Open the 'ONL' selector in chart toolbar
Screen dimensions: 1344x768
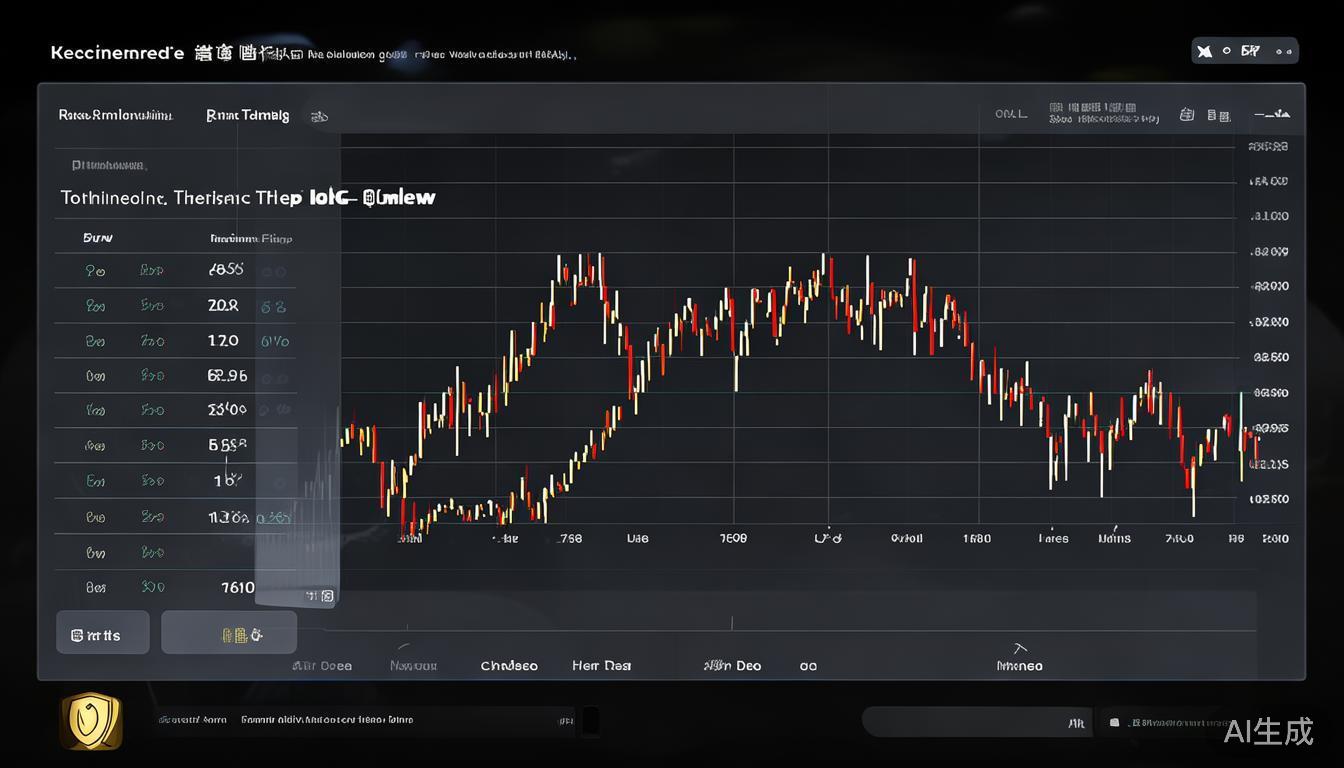pos(1010,114)
